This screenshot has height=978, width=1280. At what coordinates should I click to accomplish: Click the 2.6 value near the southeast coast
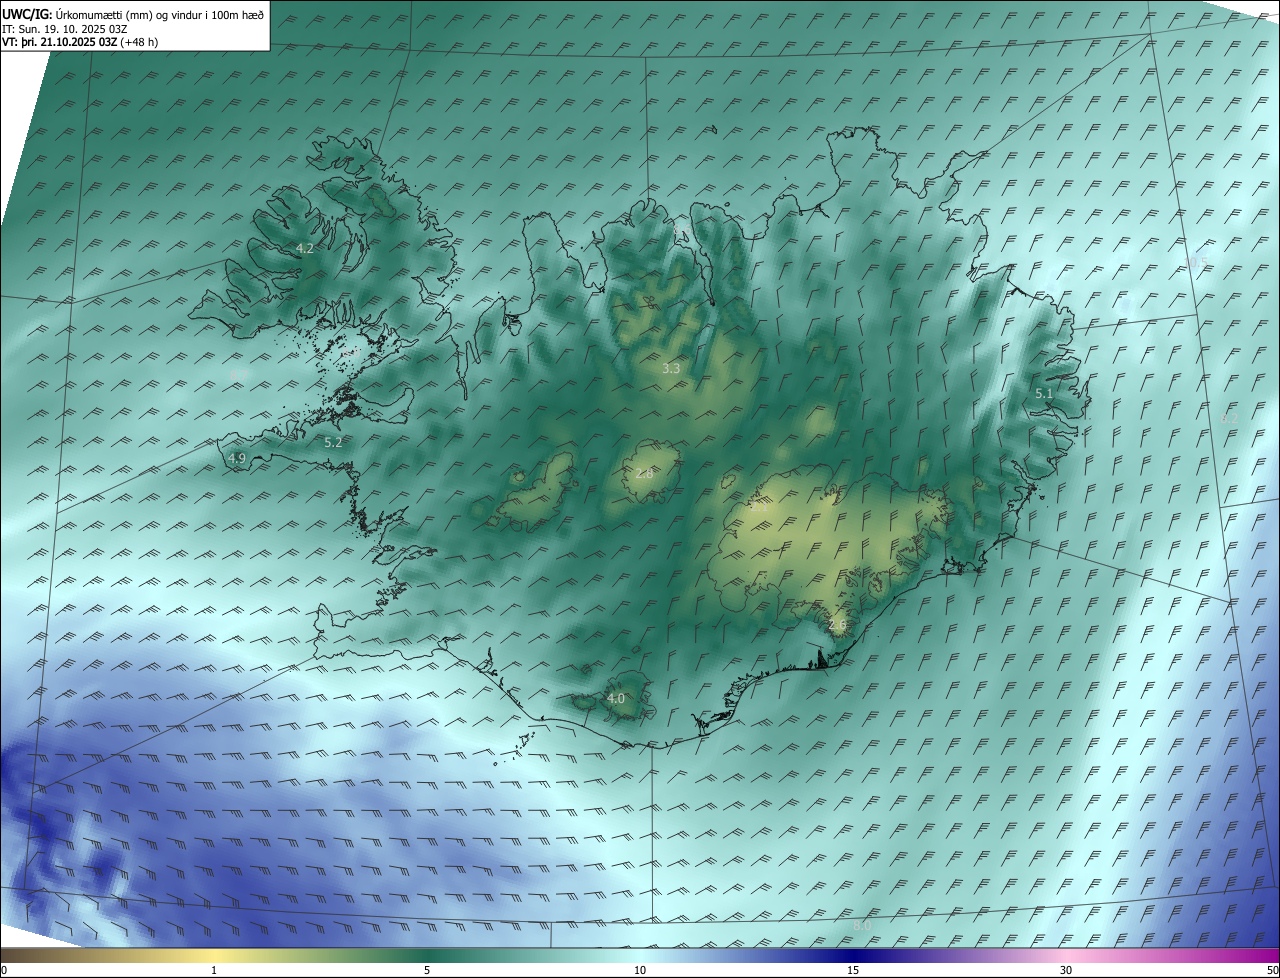click(837, 625)
